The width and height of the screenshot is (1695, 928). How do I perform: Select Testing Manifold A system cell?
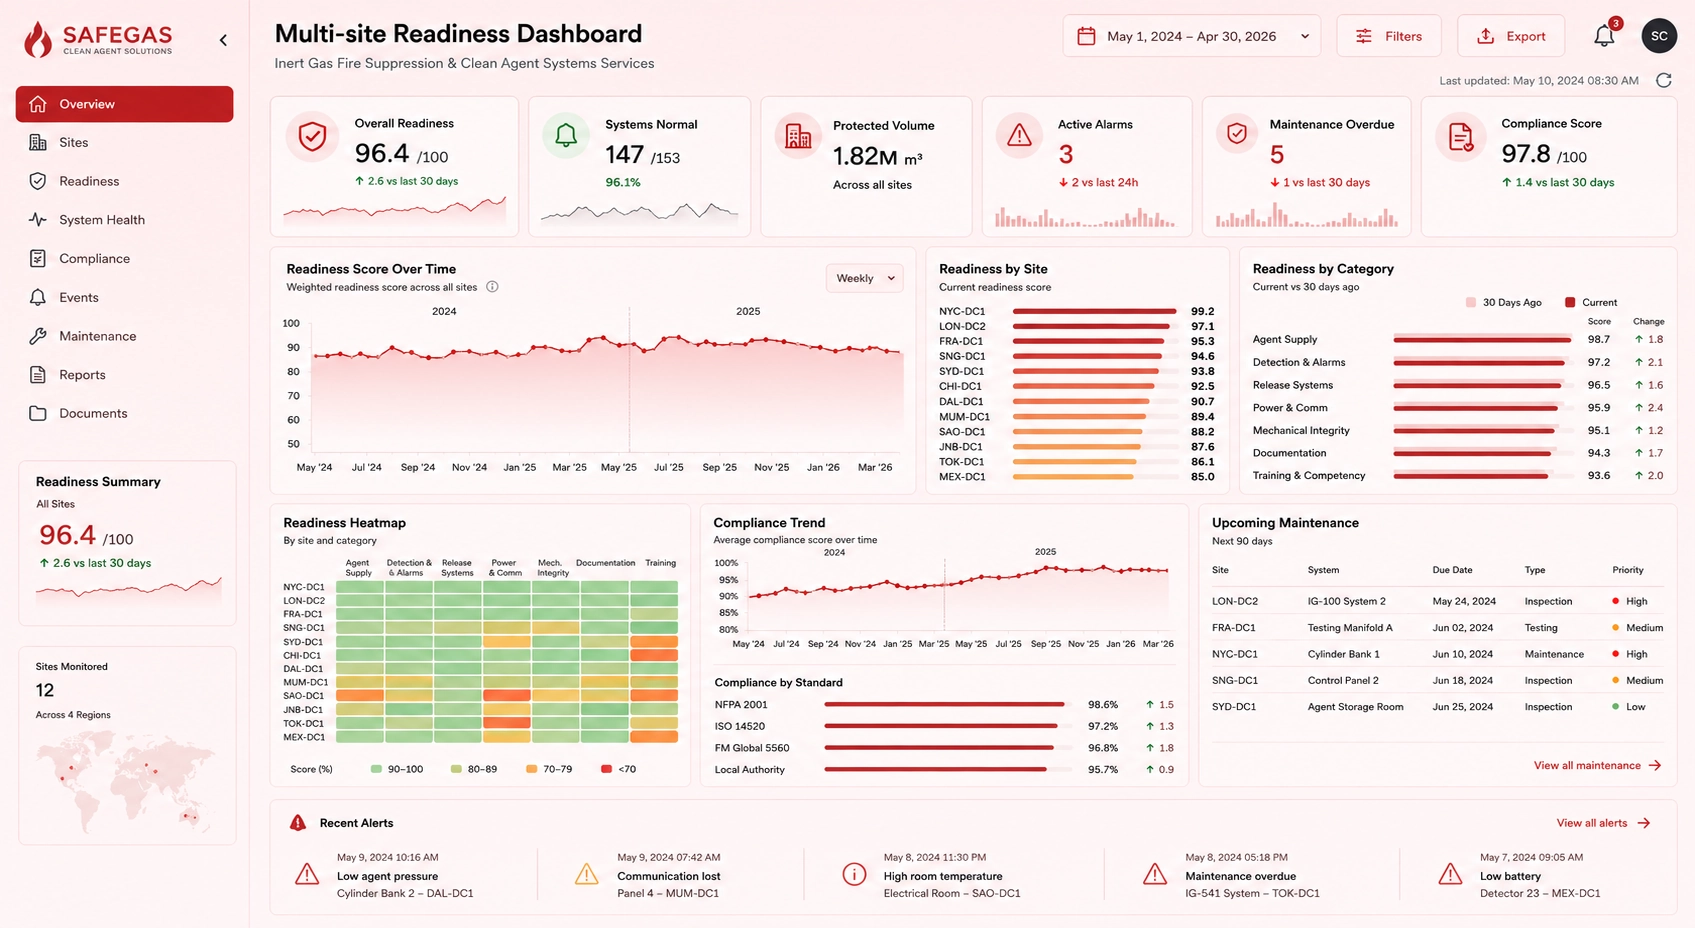point(1349,628)
